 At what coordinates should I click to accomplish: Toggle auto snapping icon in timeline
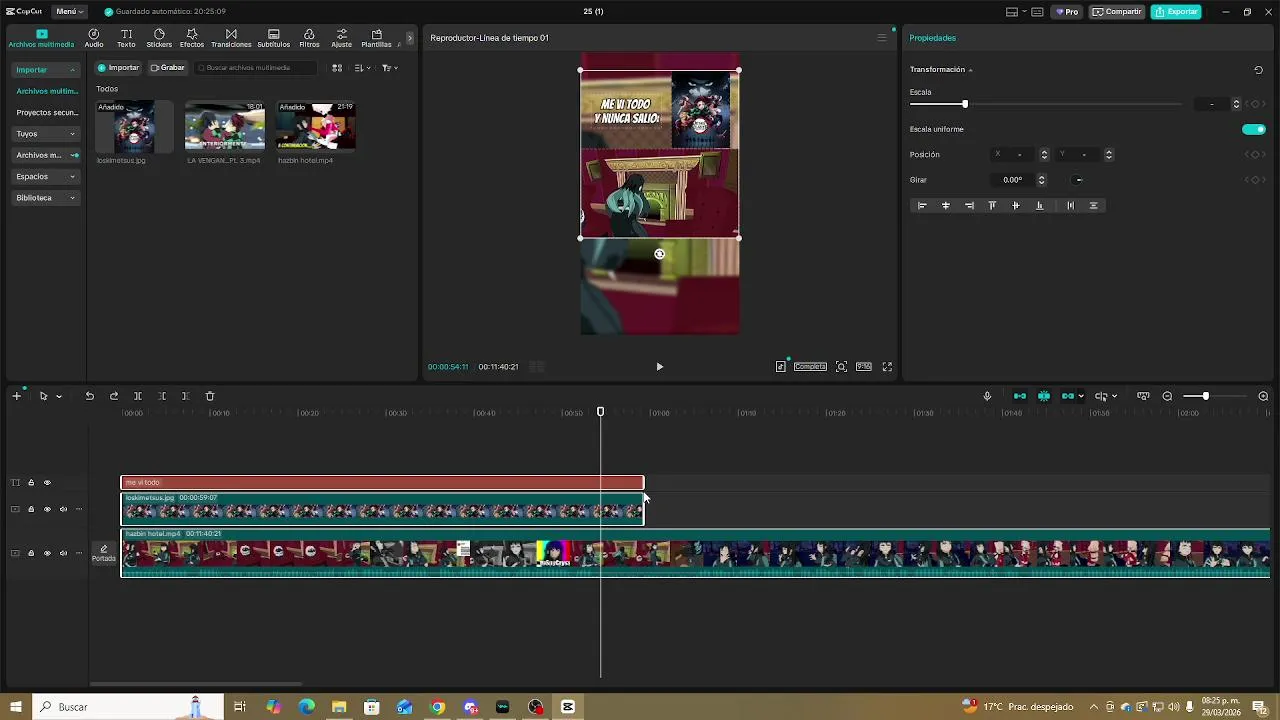coord(1044,396)
